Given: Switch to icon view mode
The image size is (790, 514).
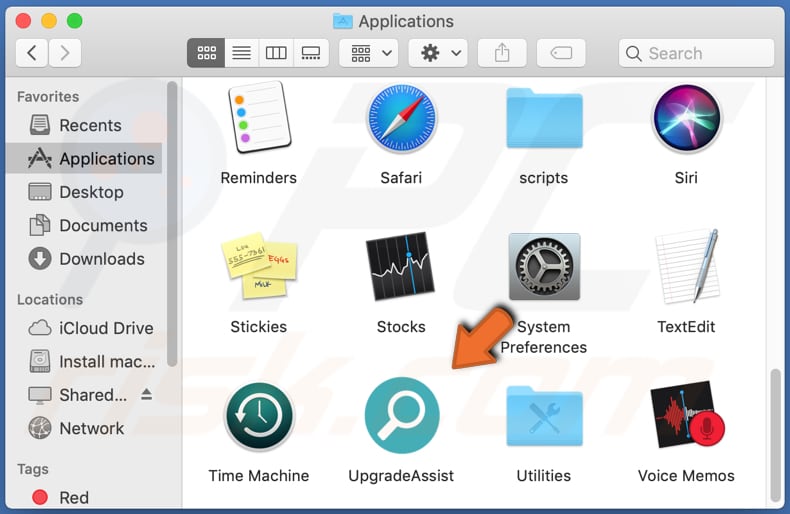Looking at the screenshot, I should click(206, 53).
